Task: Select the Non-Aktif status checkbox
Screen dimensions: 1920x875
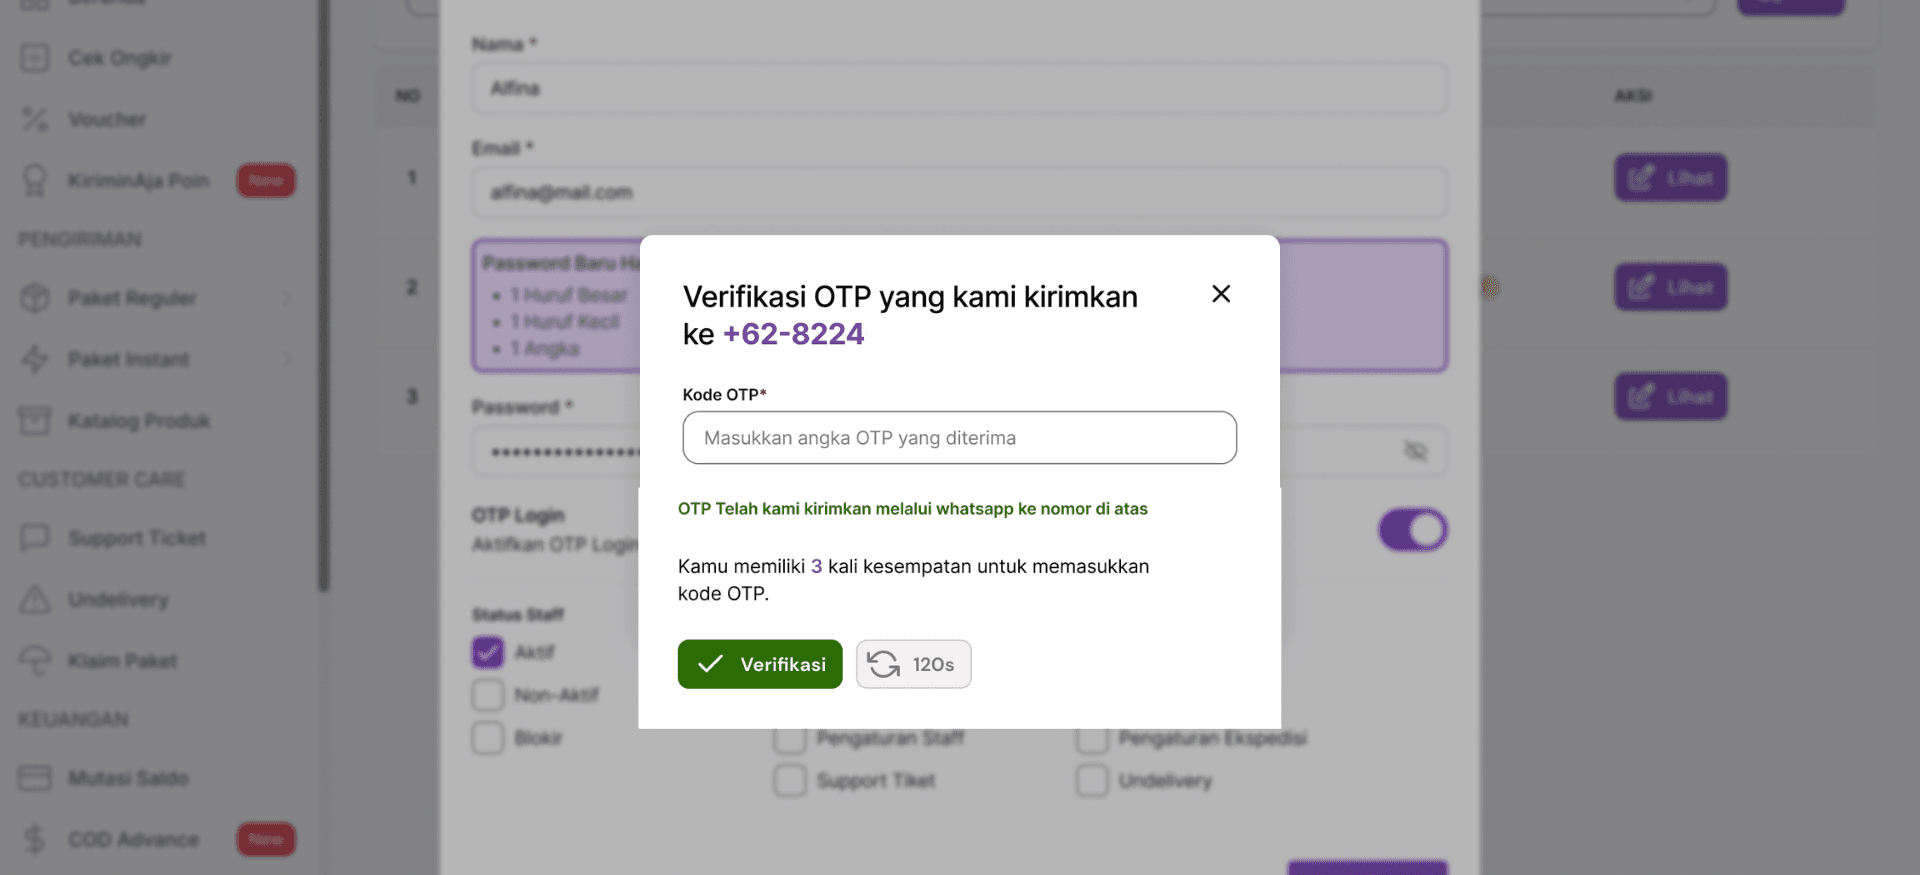Action: pyautogui.click(x=488, y=695)
